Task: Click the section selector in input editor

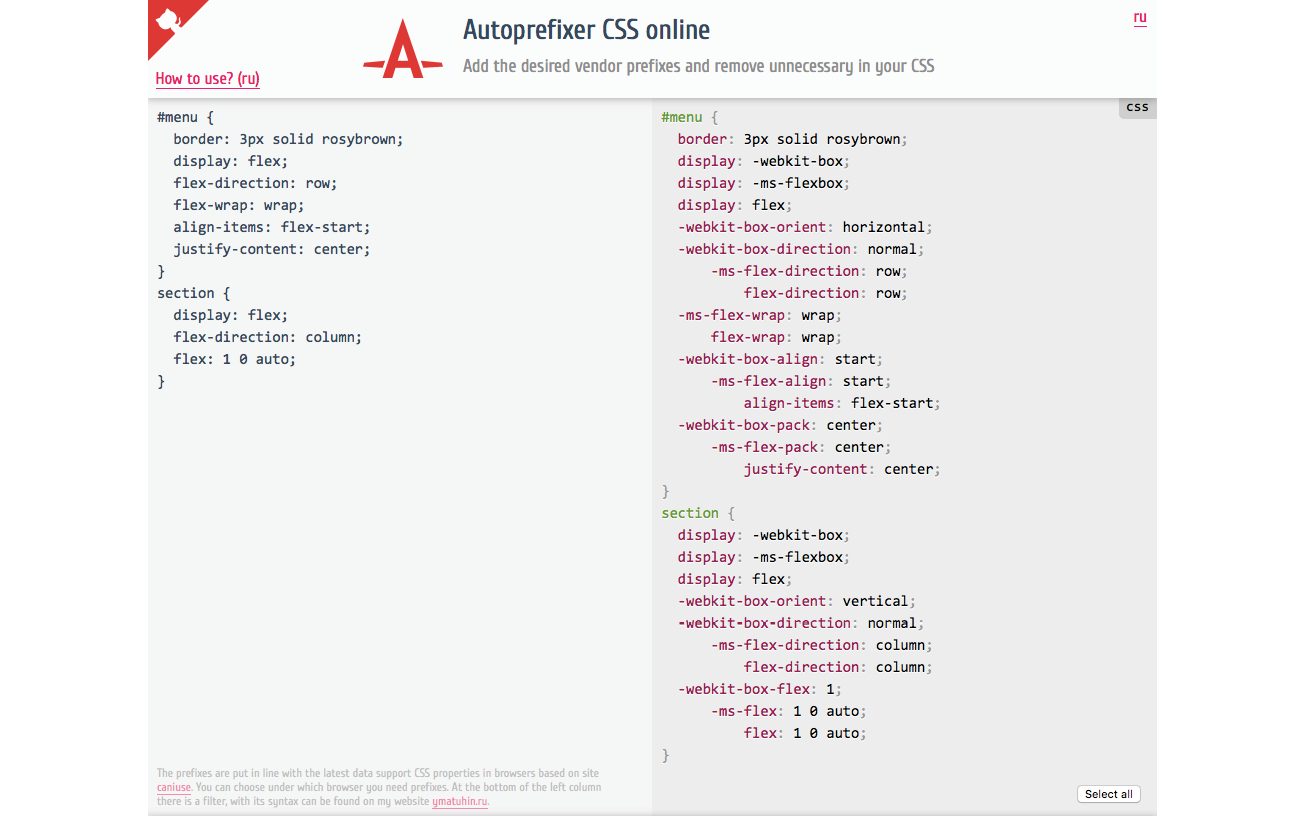Action: point(186,293)
